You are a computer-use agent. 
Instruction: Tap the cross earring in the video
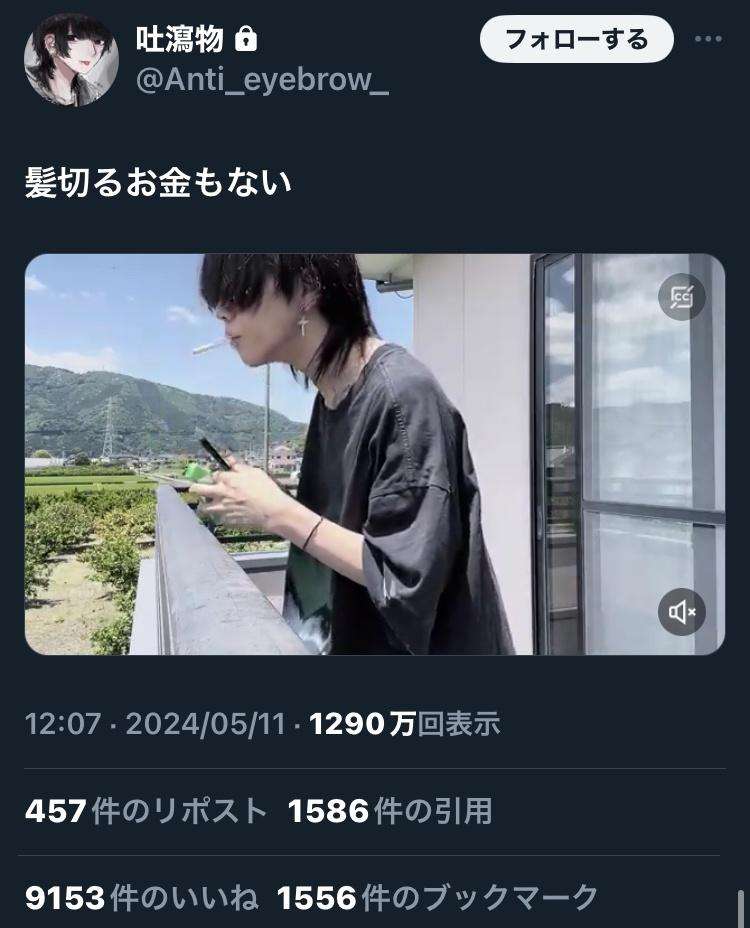click(x=303, y=324)
